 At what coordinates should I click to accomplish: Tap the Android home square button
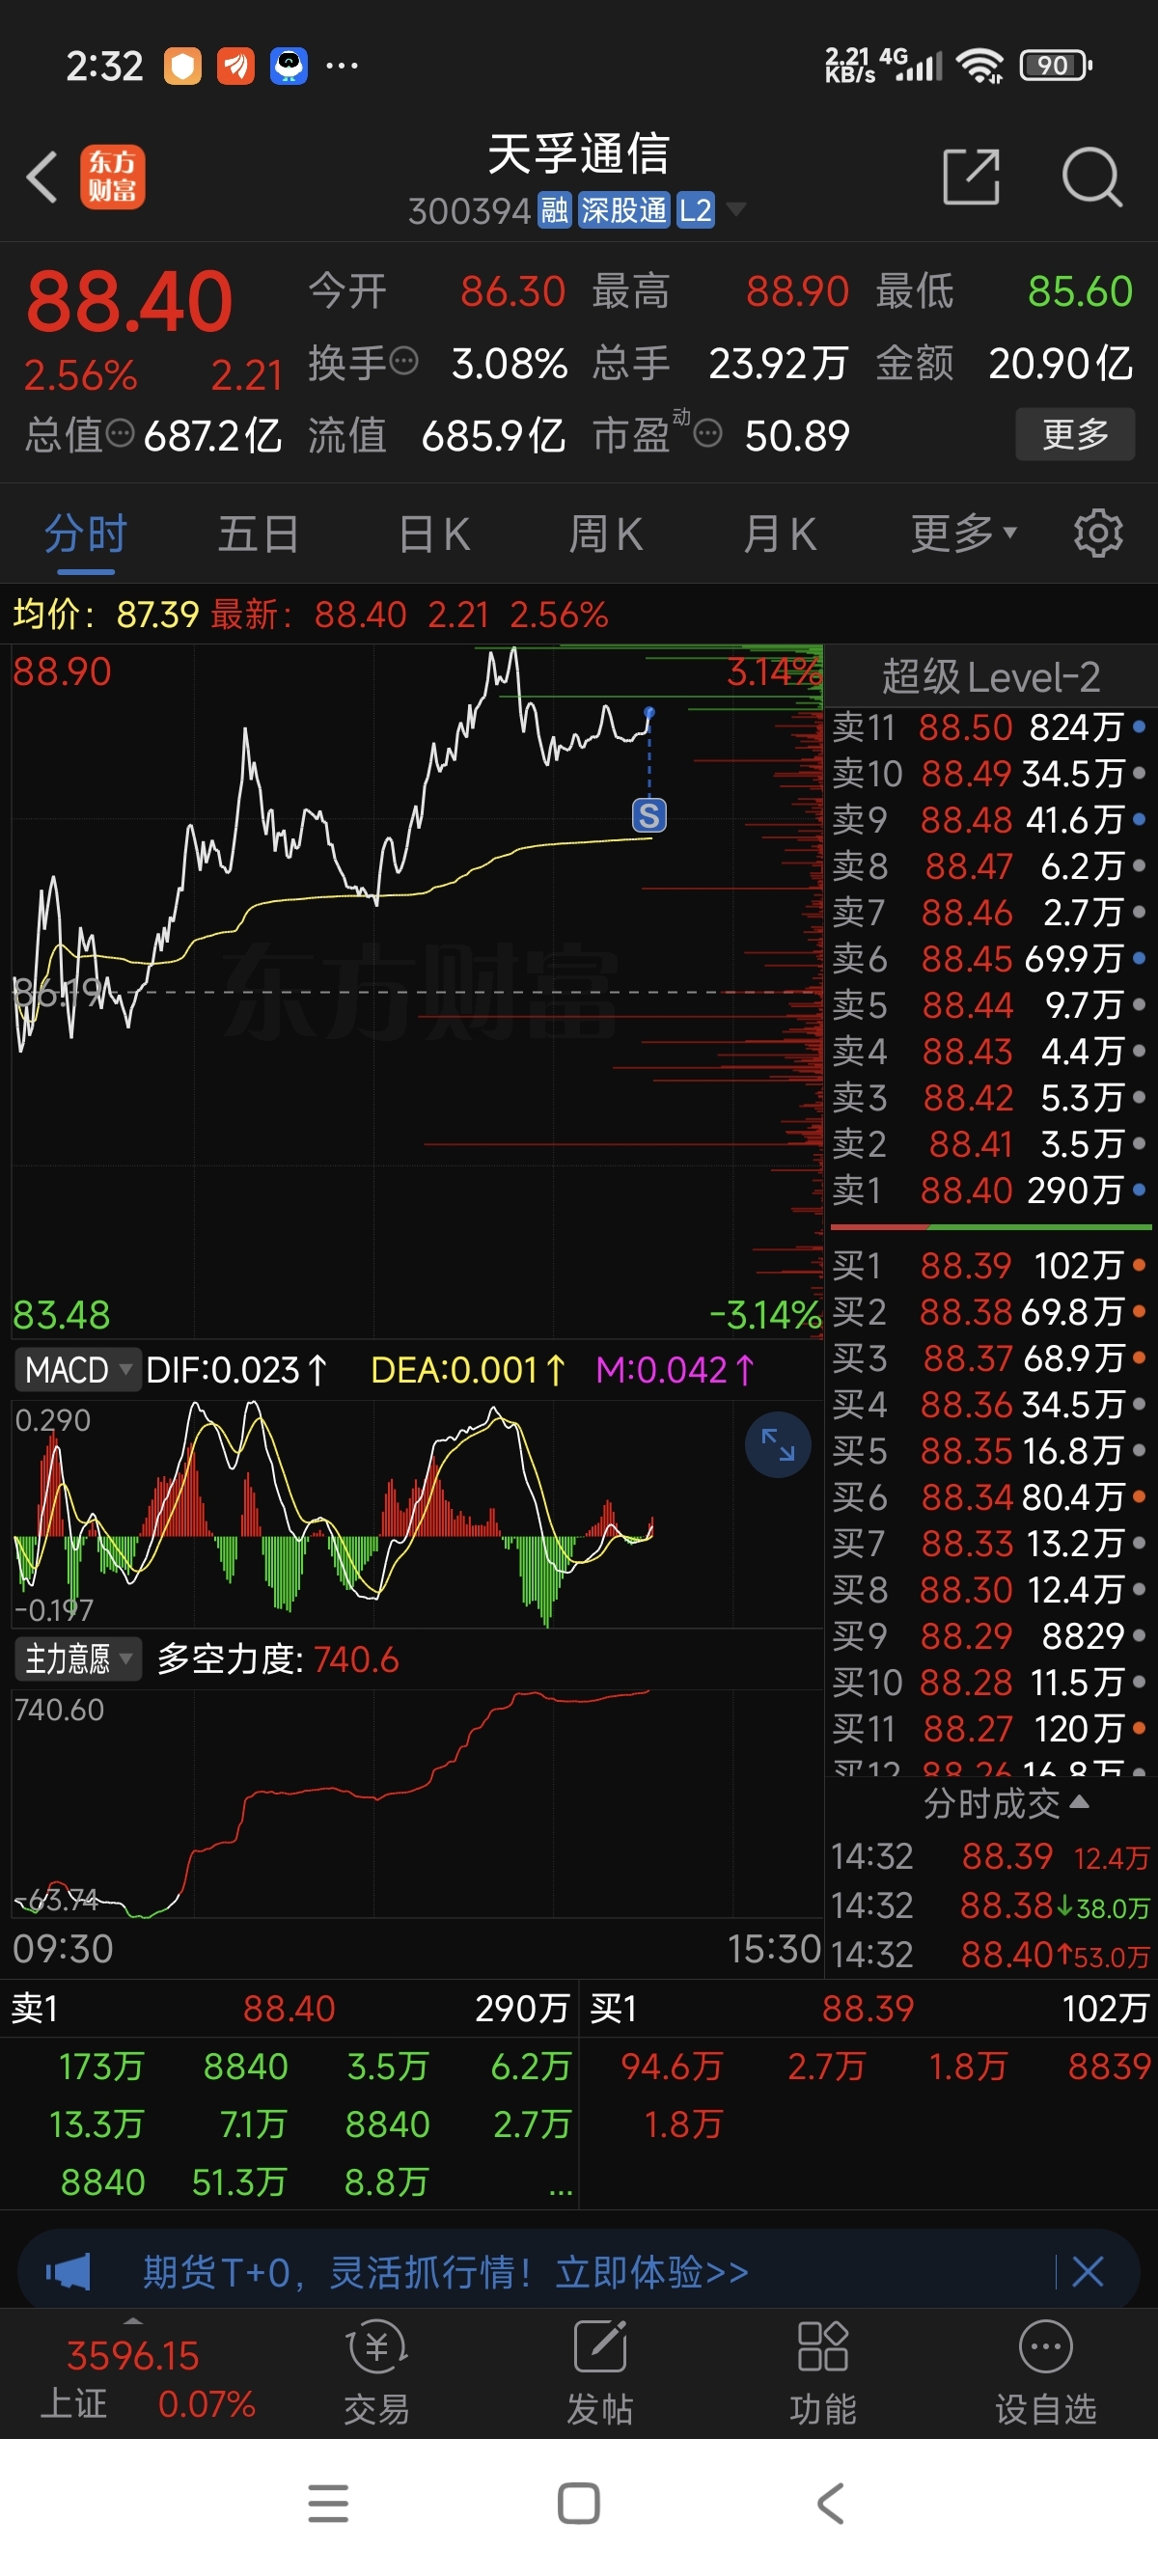(579, 2503)
